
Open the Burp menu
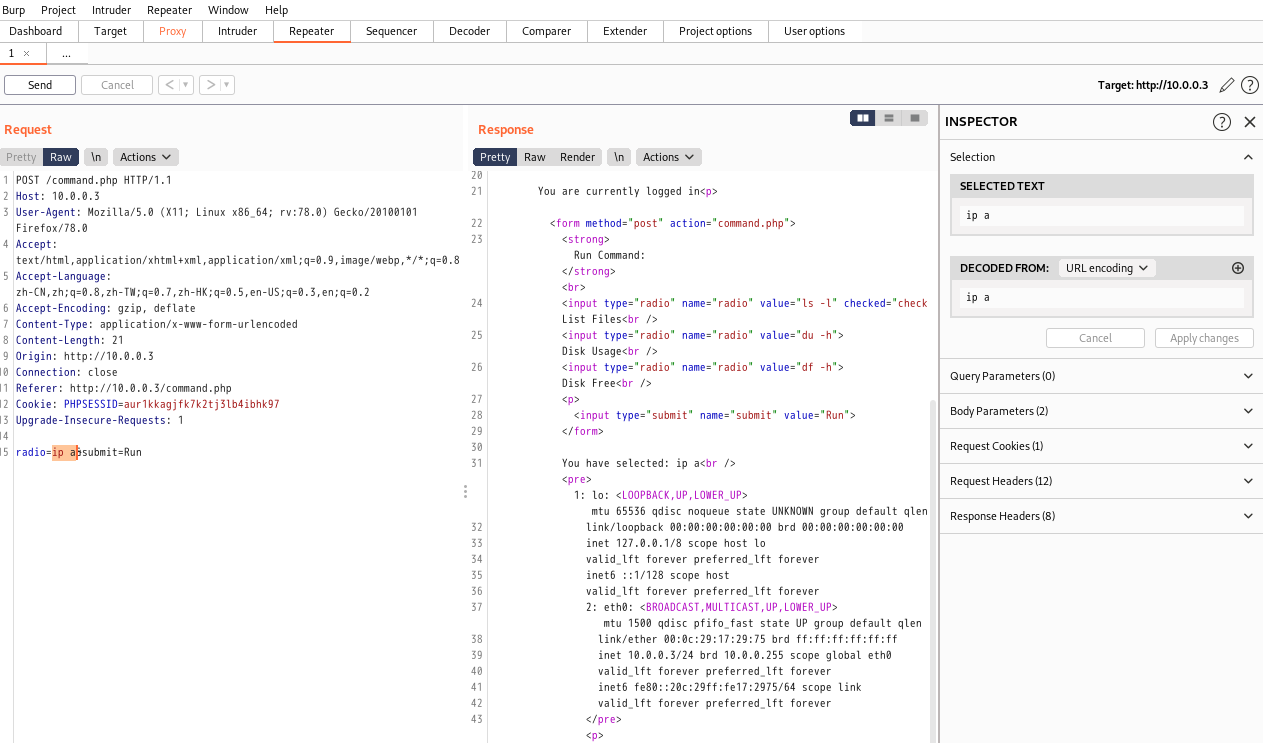(x=14, y=10)
